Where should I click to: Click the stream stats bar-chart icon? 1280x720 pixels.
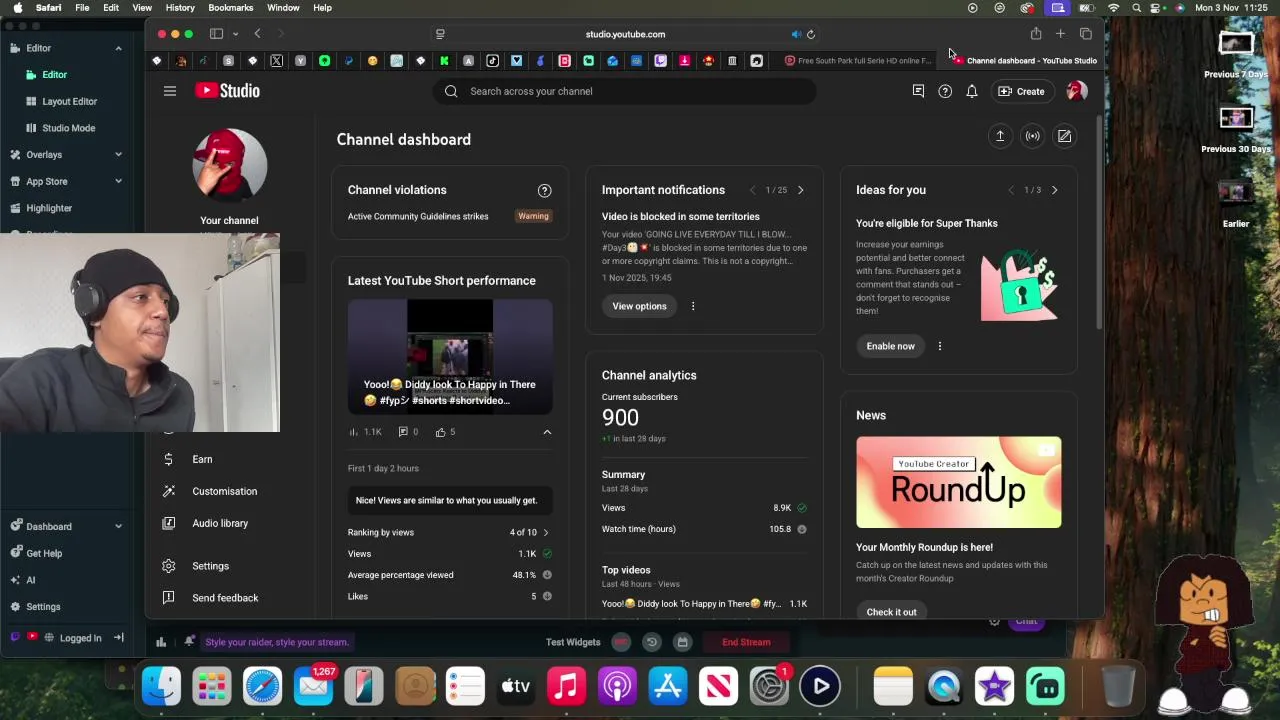161,642
